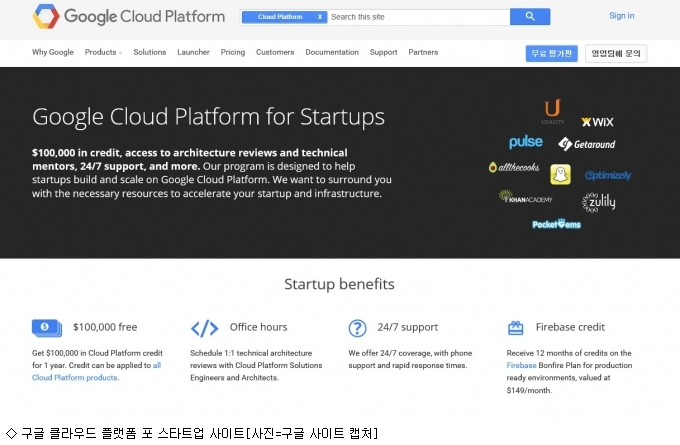Click the Google Cloud Platform title text
This screenshot has width=680, height=445.
point(144,16)
